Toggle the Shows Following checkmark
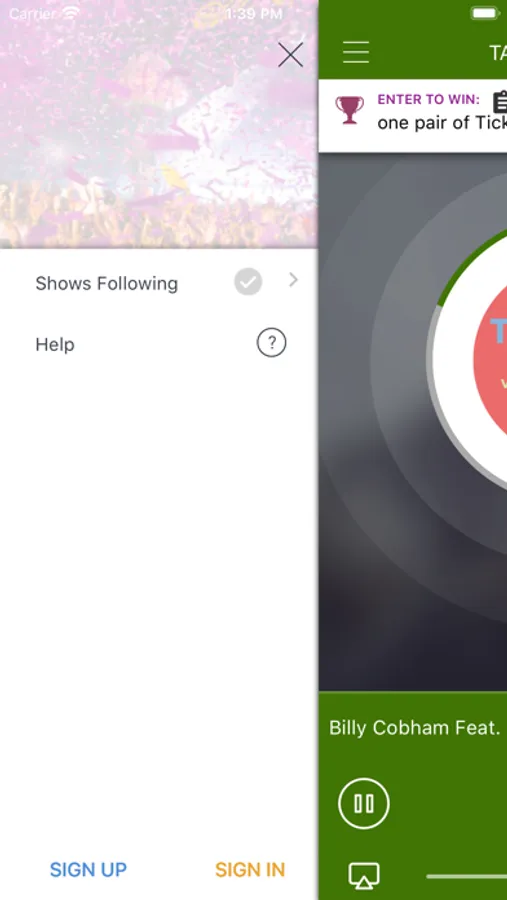507x900 pixels. [248, 281]
